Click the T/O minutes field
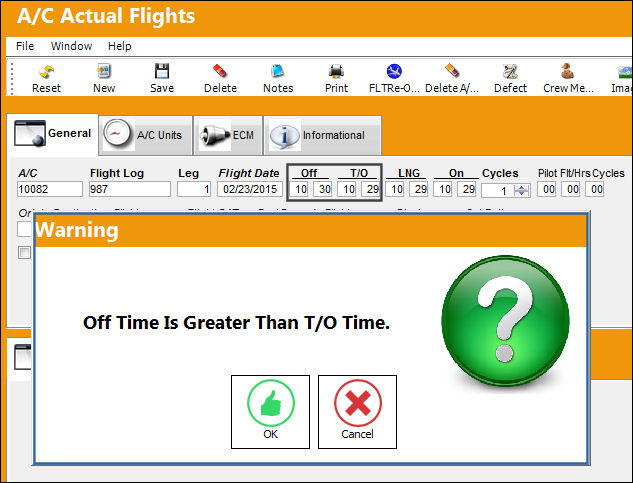 click(x=371, y=189)
